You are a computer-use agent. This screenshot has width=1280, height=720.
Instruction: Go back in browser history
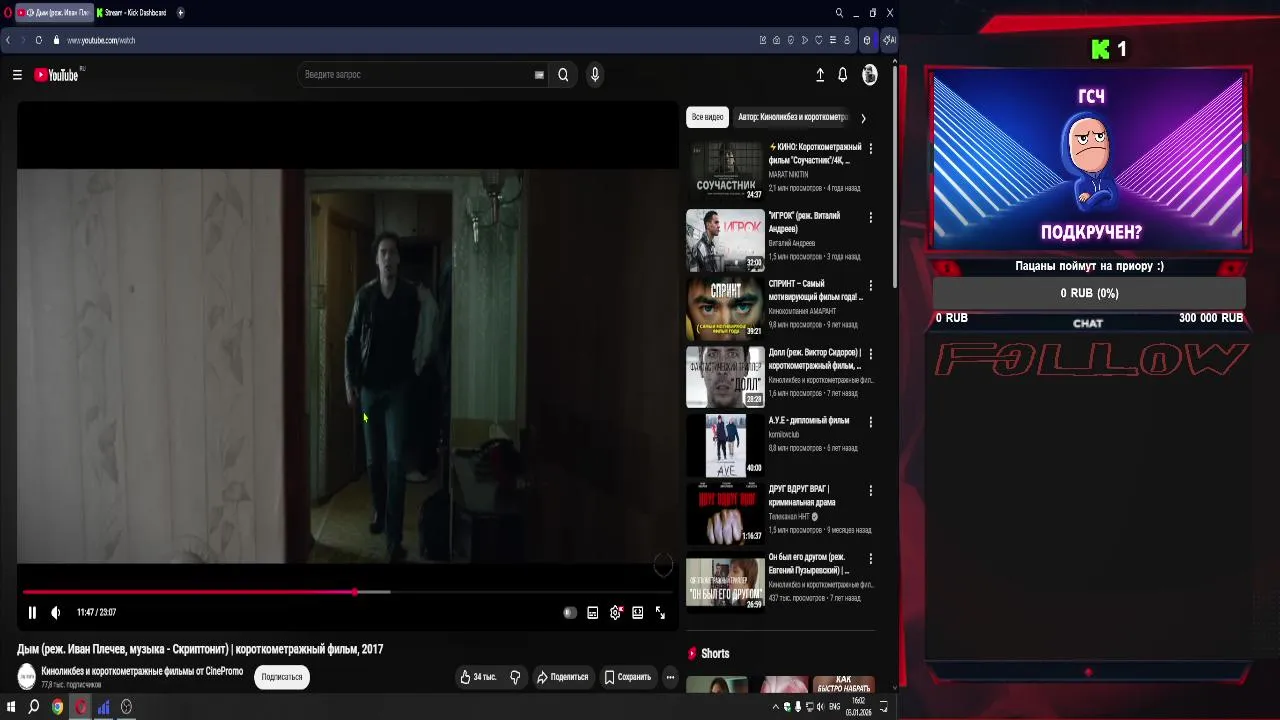[8, 40]
